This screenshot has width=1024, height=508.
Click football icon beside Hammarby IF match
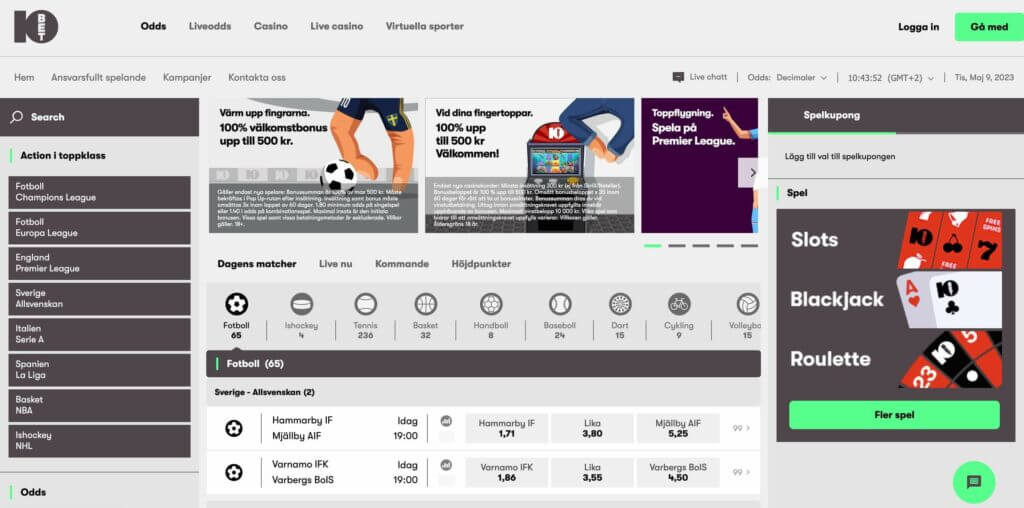(x=234, y=428)
